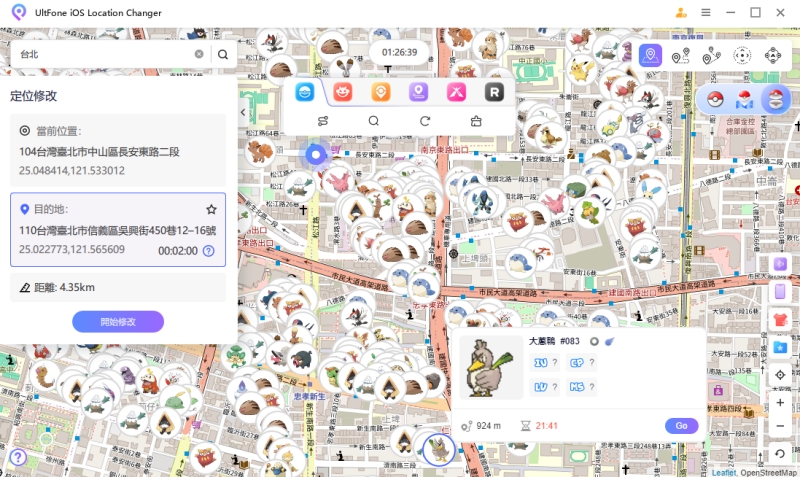Favorite the destination with the star icon
Screen dimensions: 800x477
pyautogui.click(x=211, y=210)
